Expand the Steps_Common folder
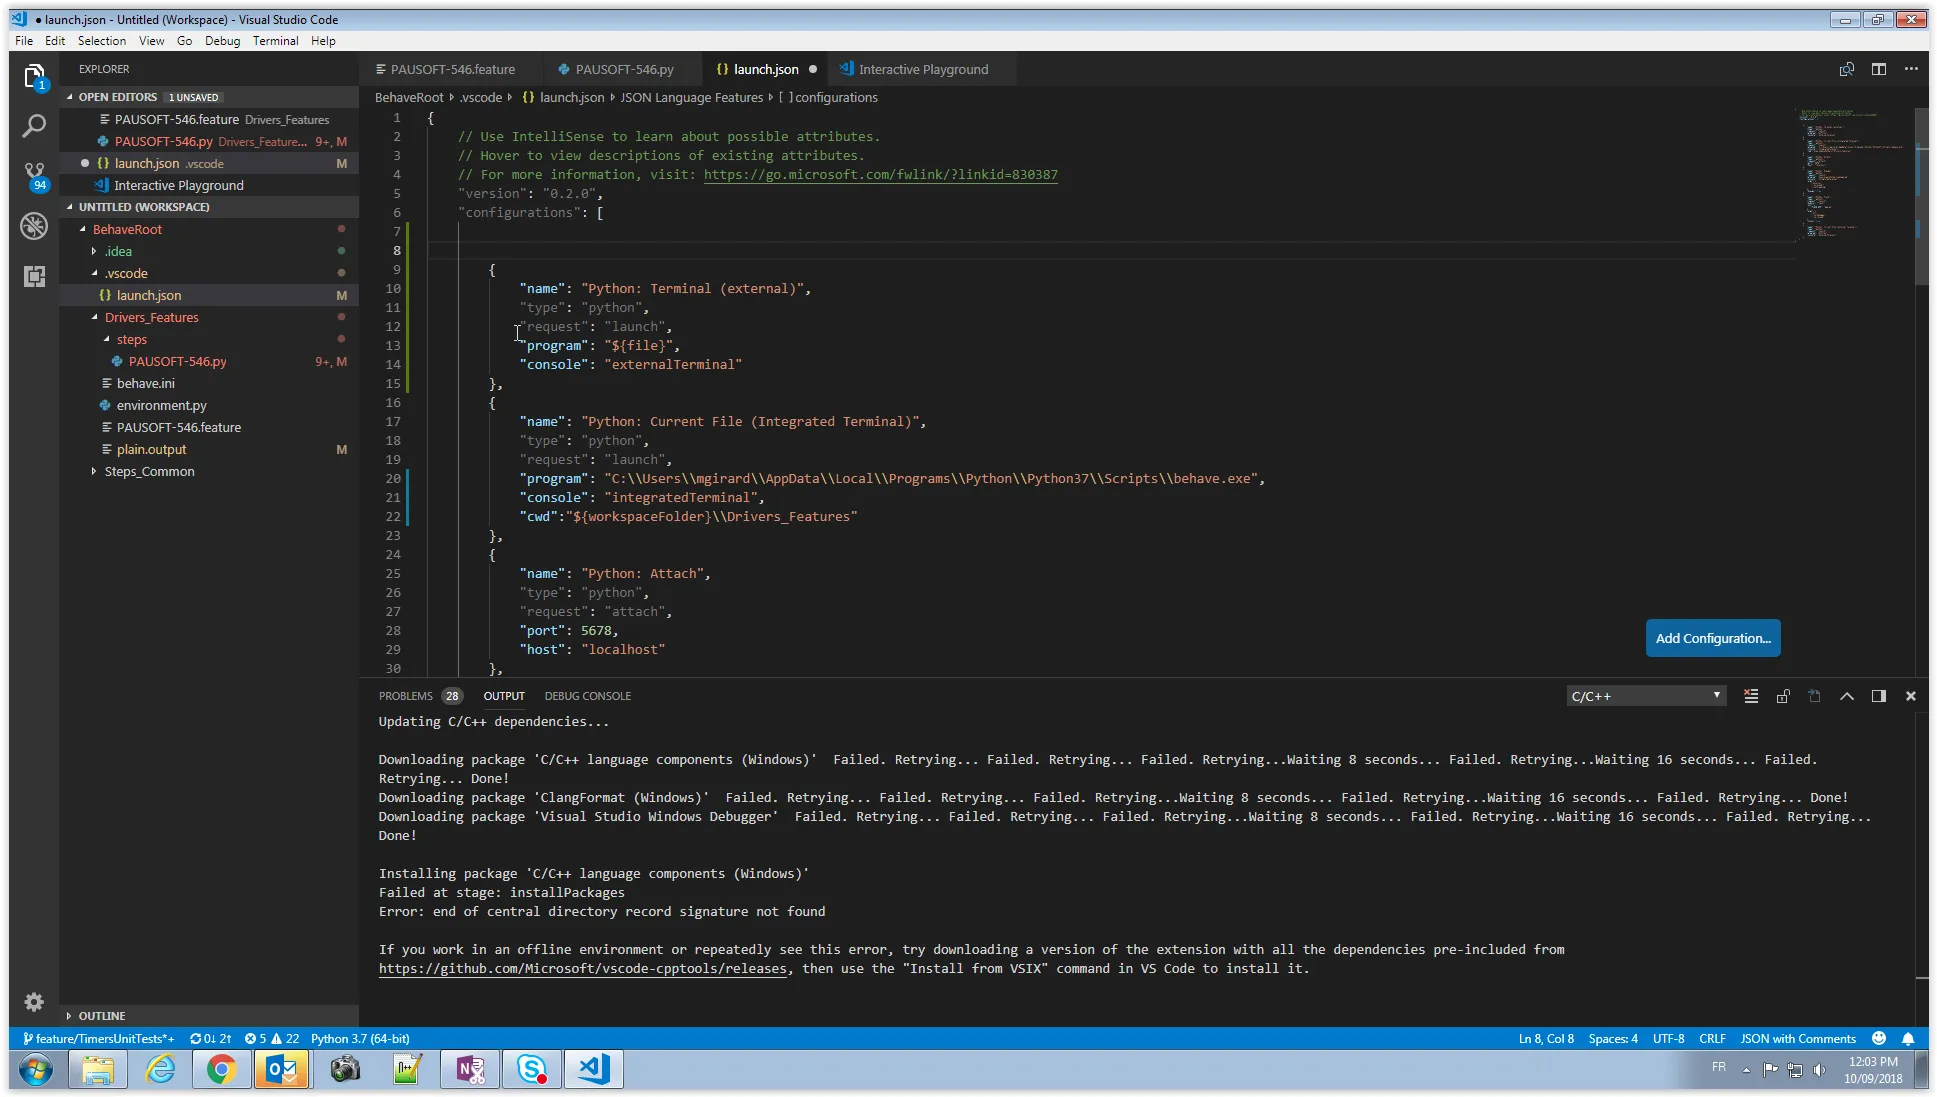The height and width of the screenshot is (1097, 1937). [149, 471]
